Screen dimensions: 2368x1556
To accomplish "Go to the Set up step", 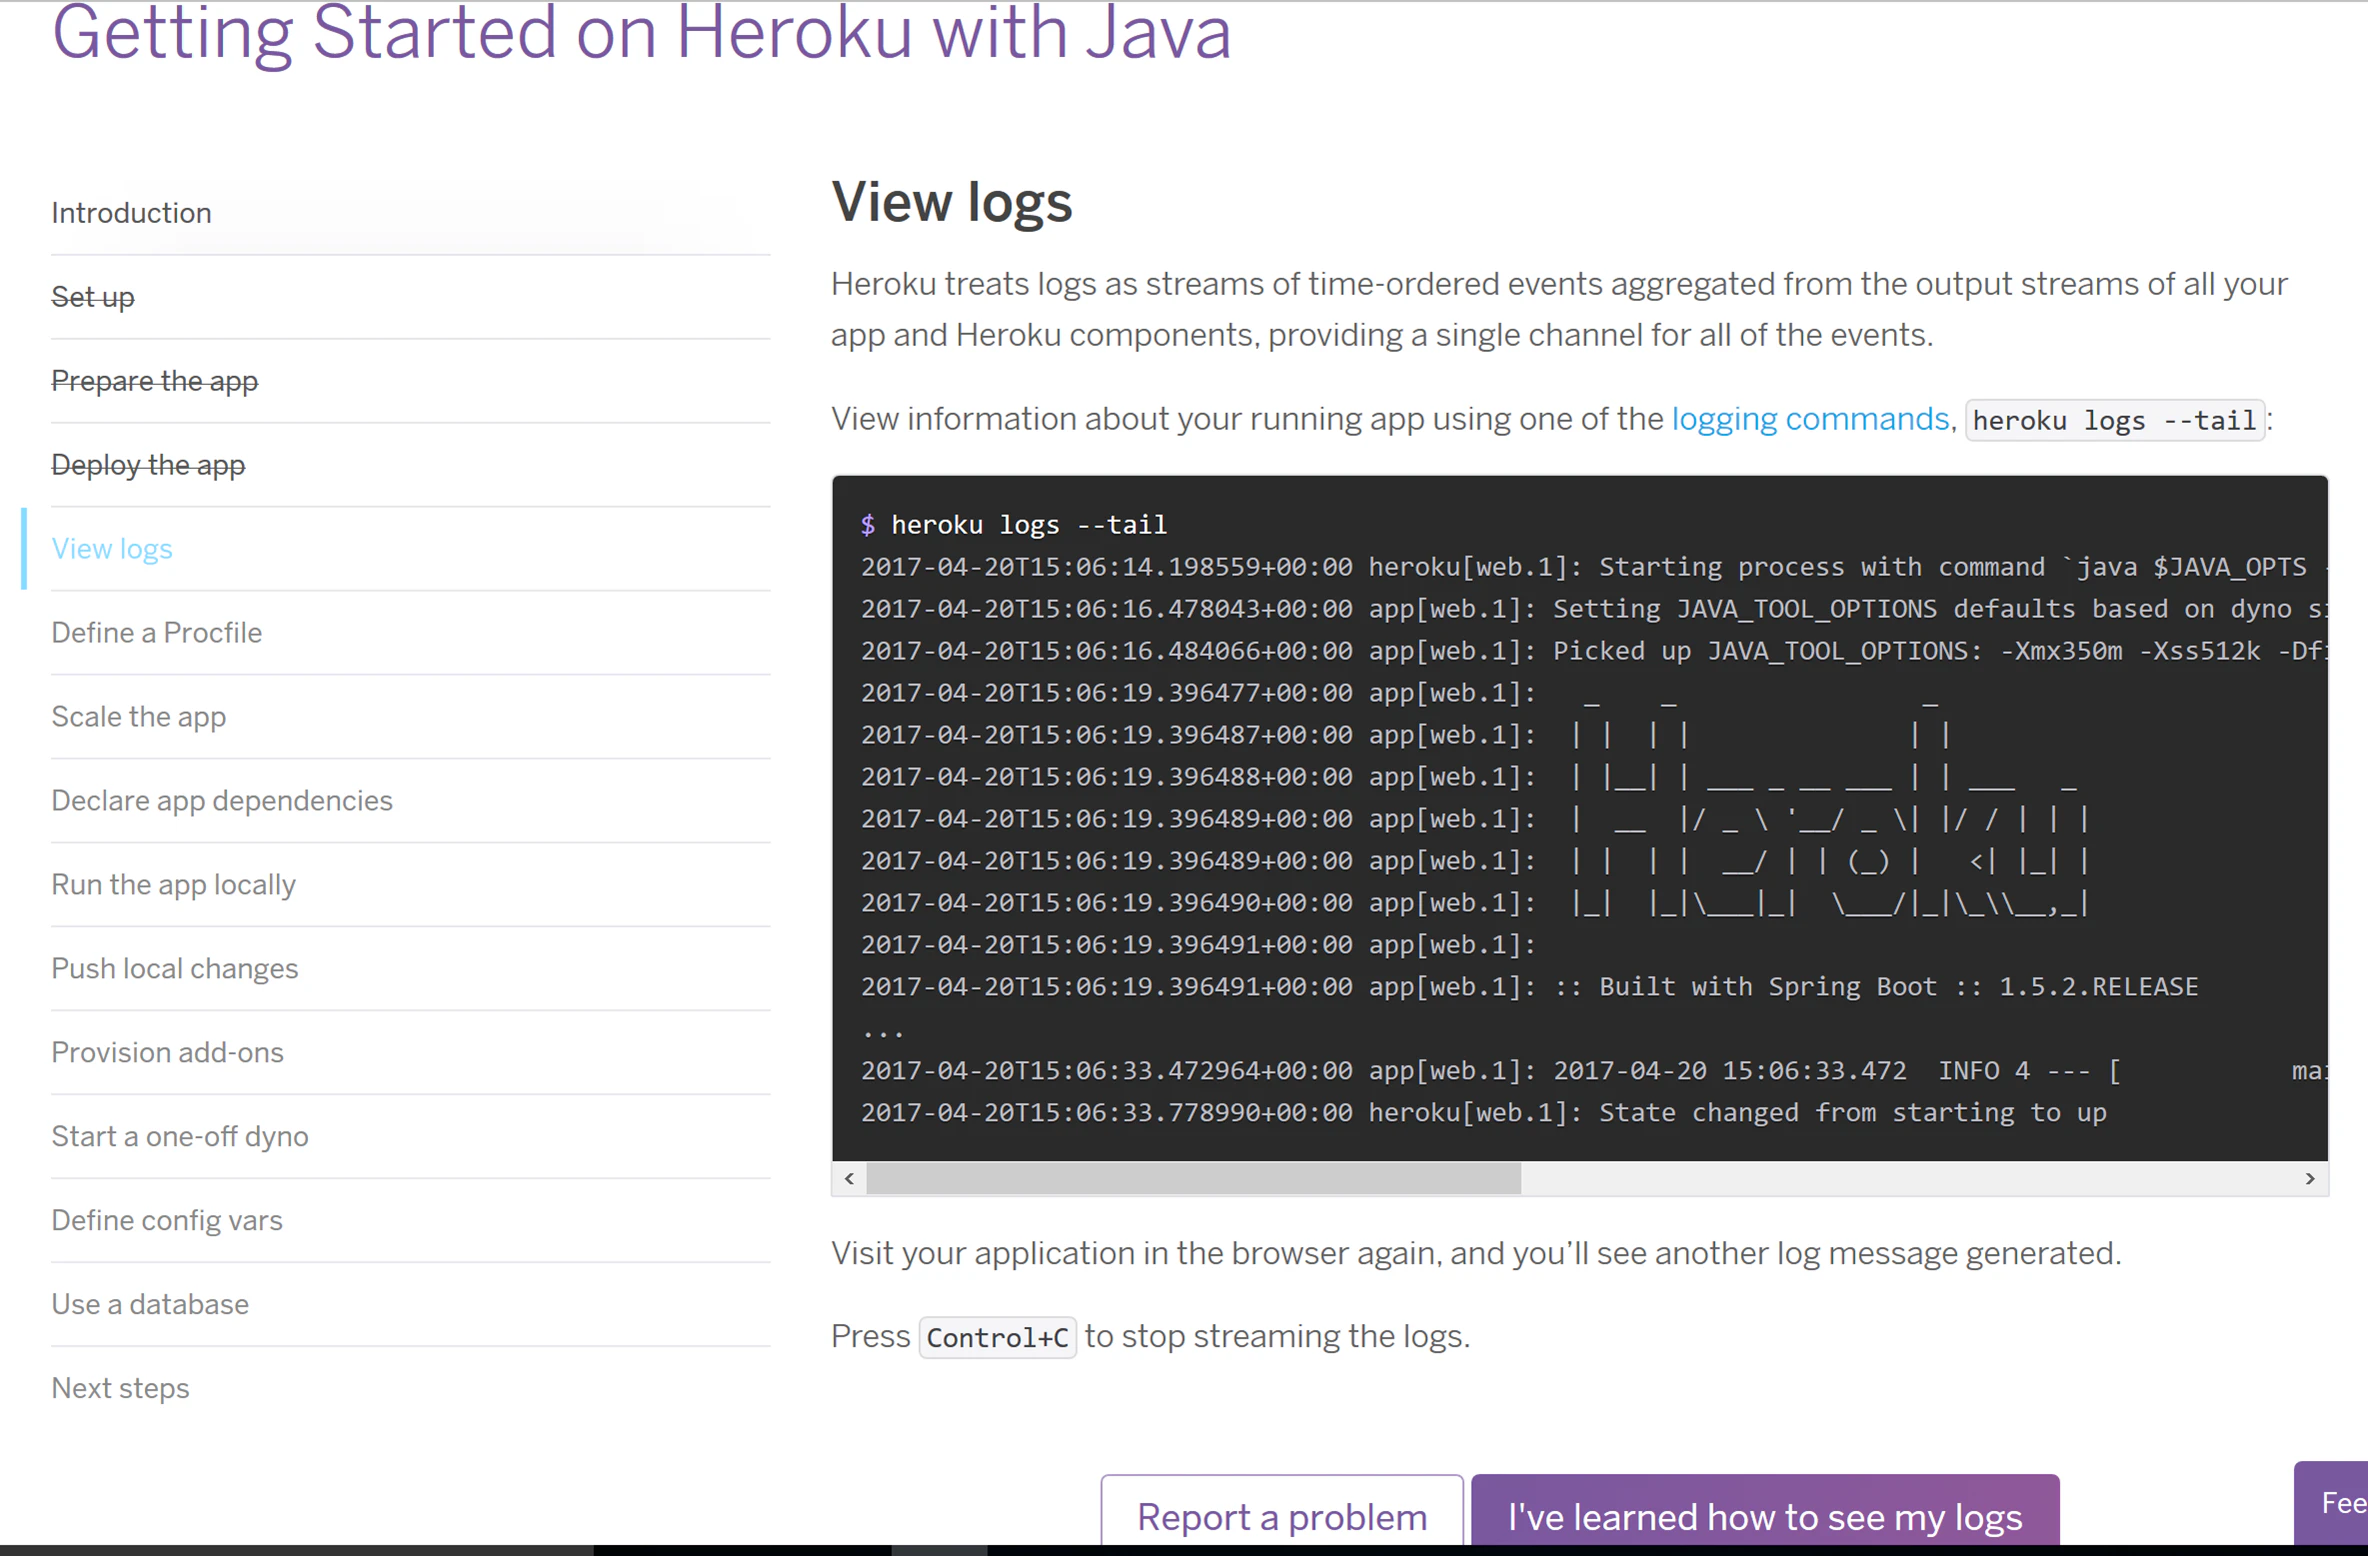I will 93,297.
